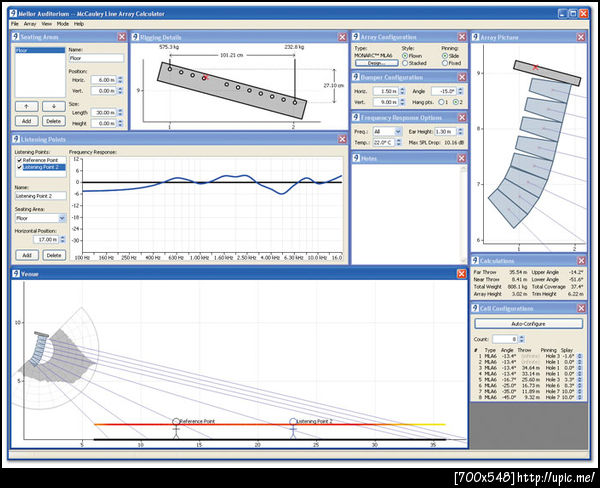
Task: Click the Array Picture panel icon
Action: tap(475, 37)
